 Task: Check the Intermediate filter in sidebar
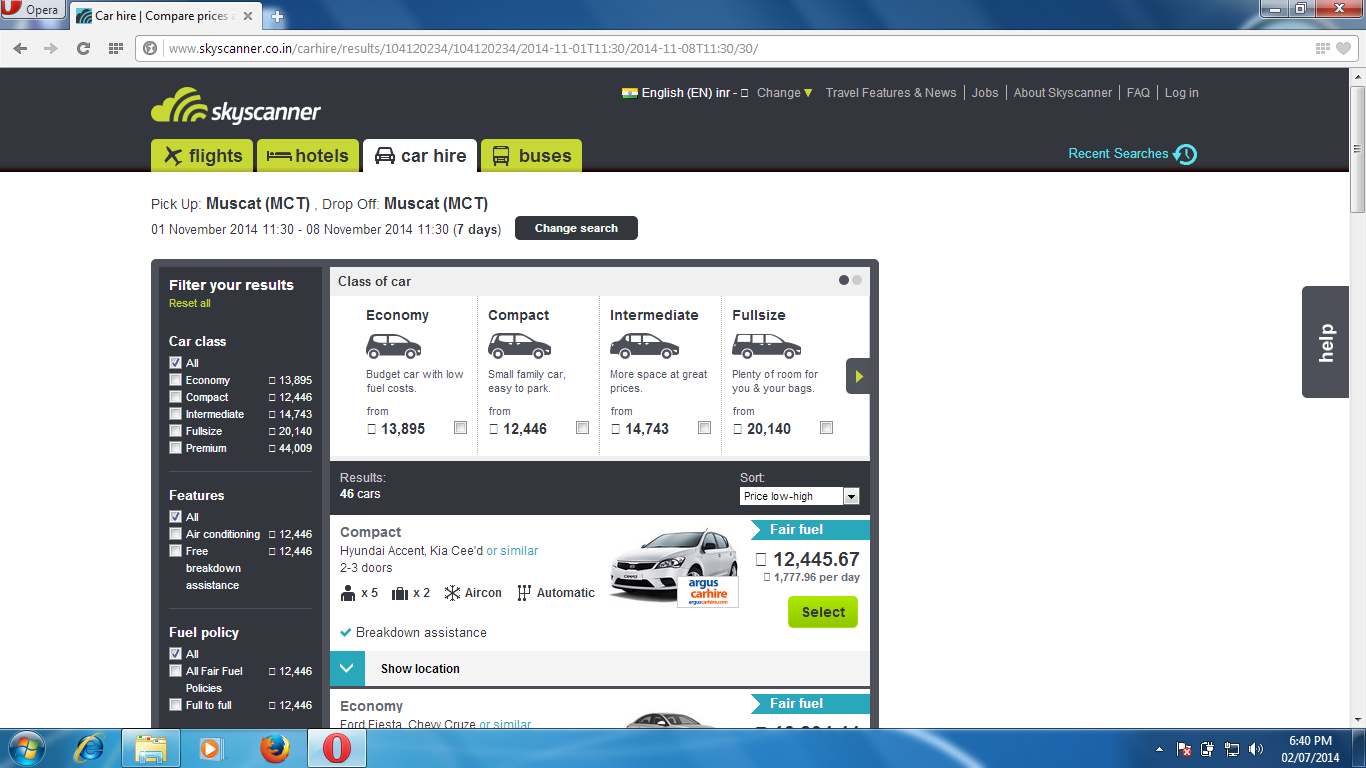point(176,414)
